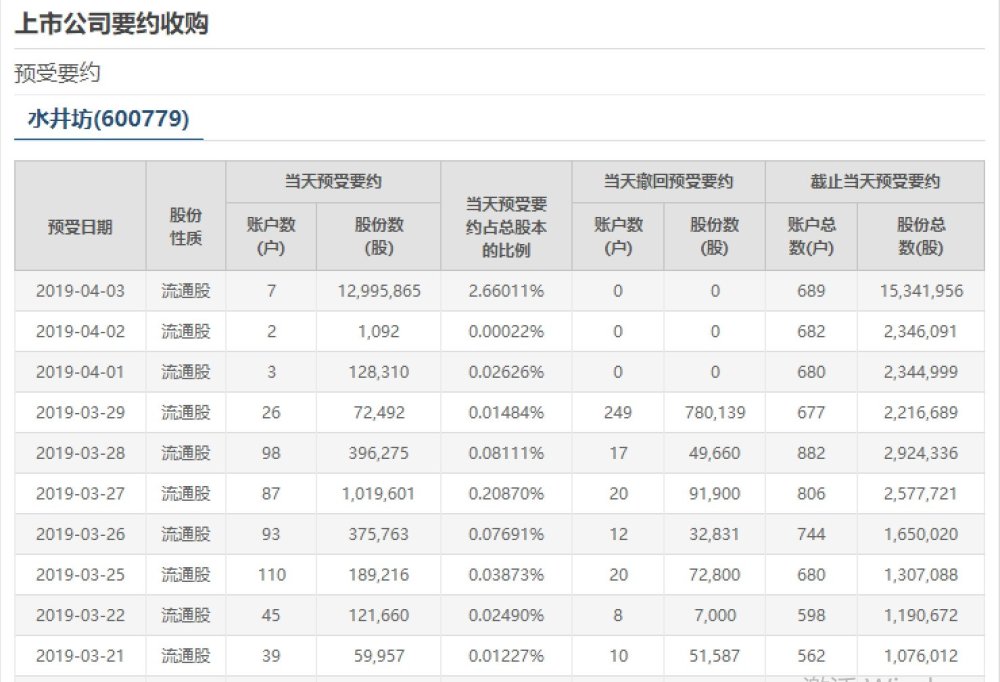This screenshot has width=1000, height=682.
Task: Select the date cell 2019-03-25
Action: (x=80, y=575)
